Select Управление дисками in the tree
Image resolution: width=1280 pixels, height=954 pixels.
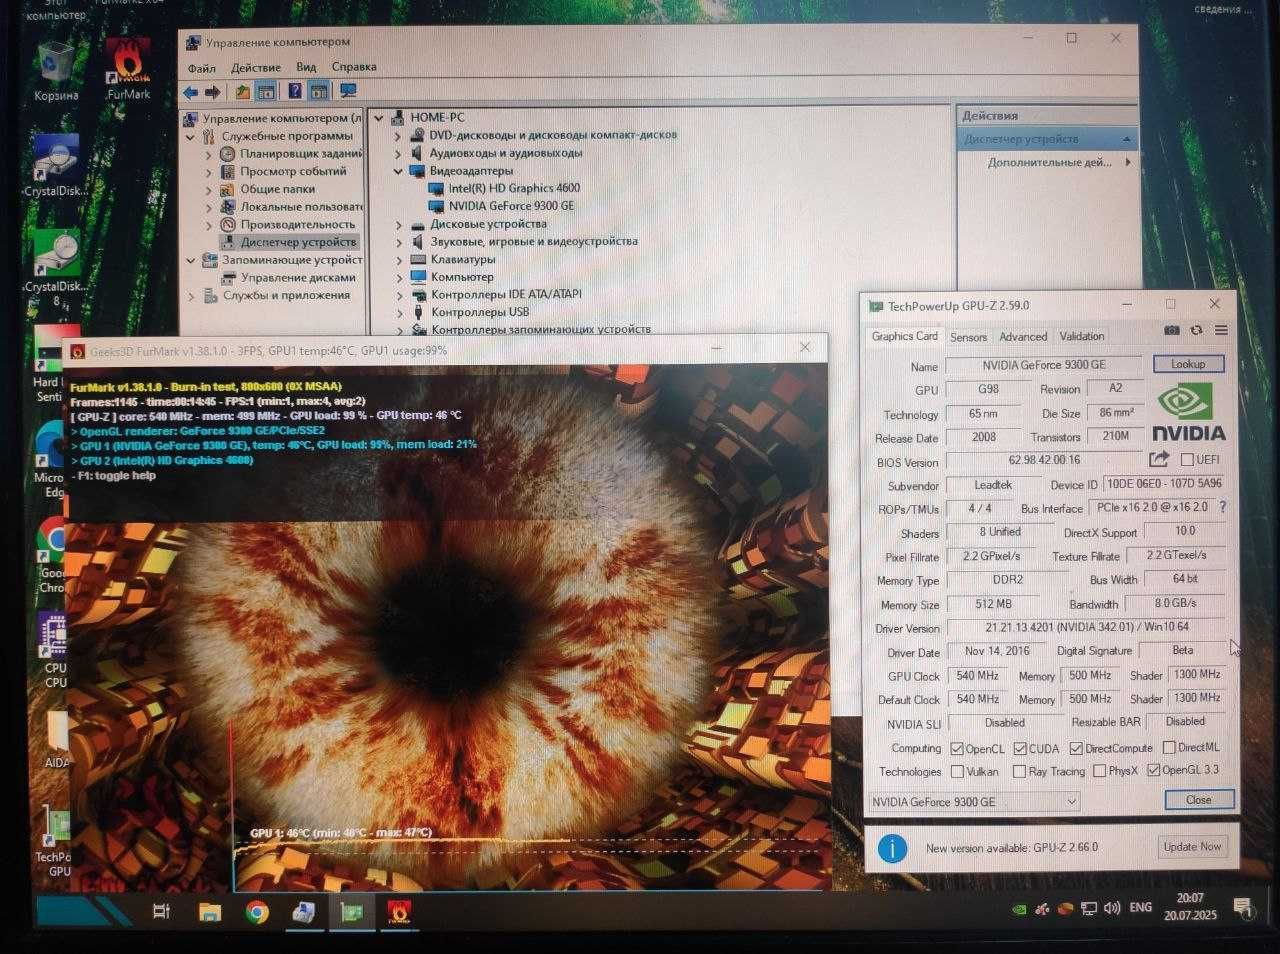pos(298,278)
